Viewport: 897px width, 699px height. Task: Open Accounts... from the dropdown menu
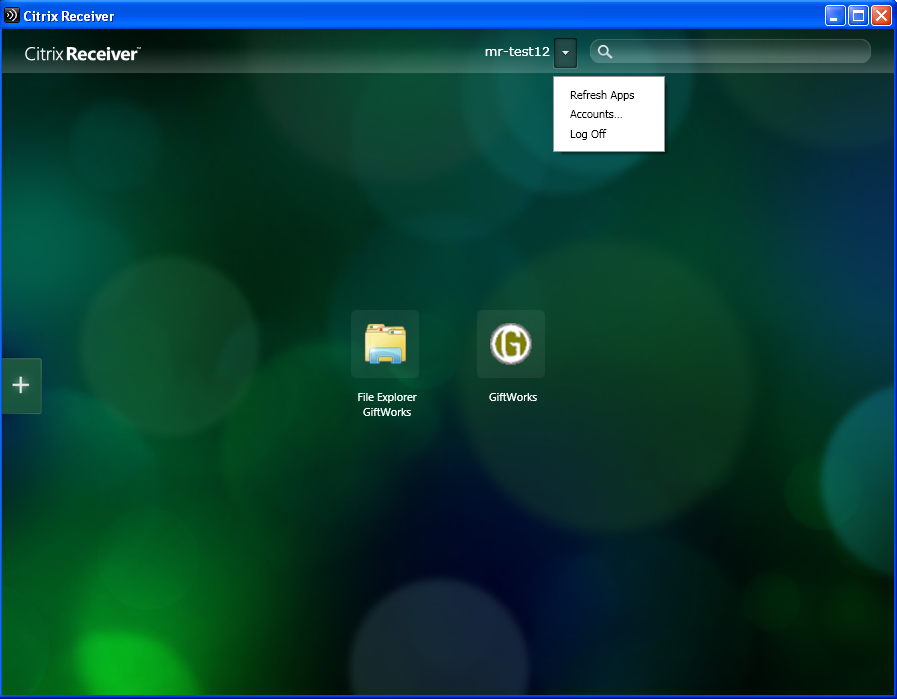pyautogui.click(x=596, y=114)
